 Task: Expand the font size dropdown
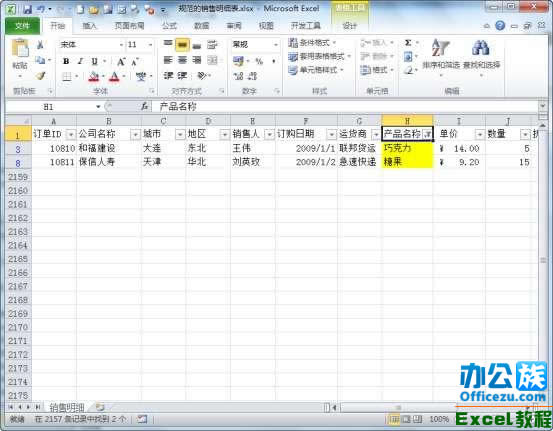coord(151,45)
